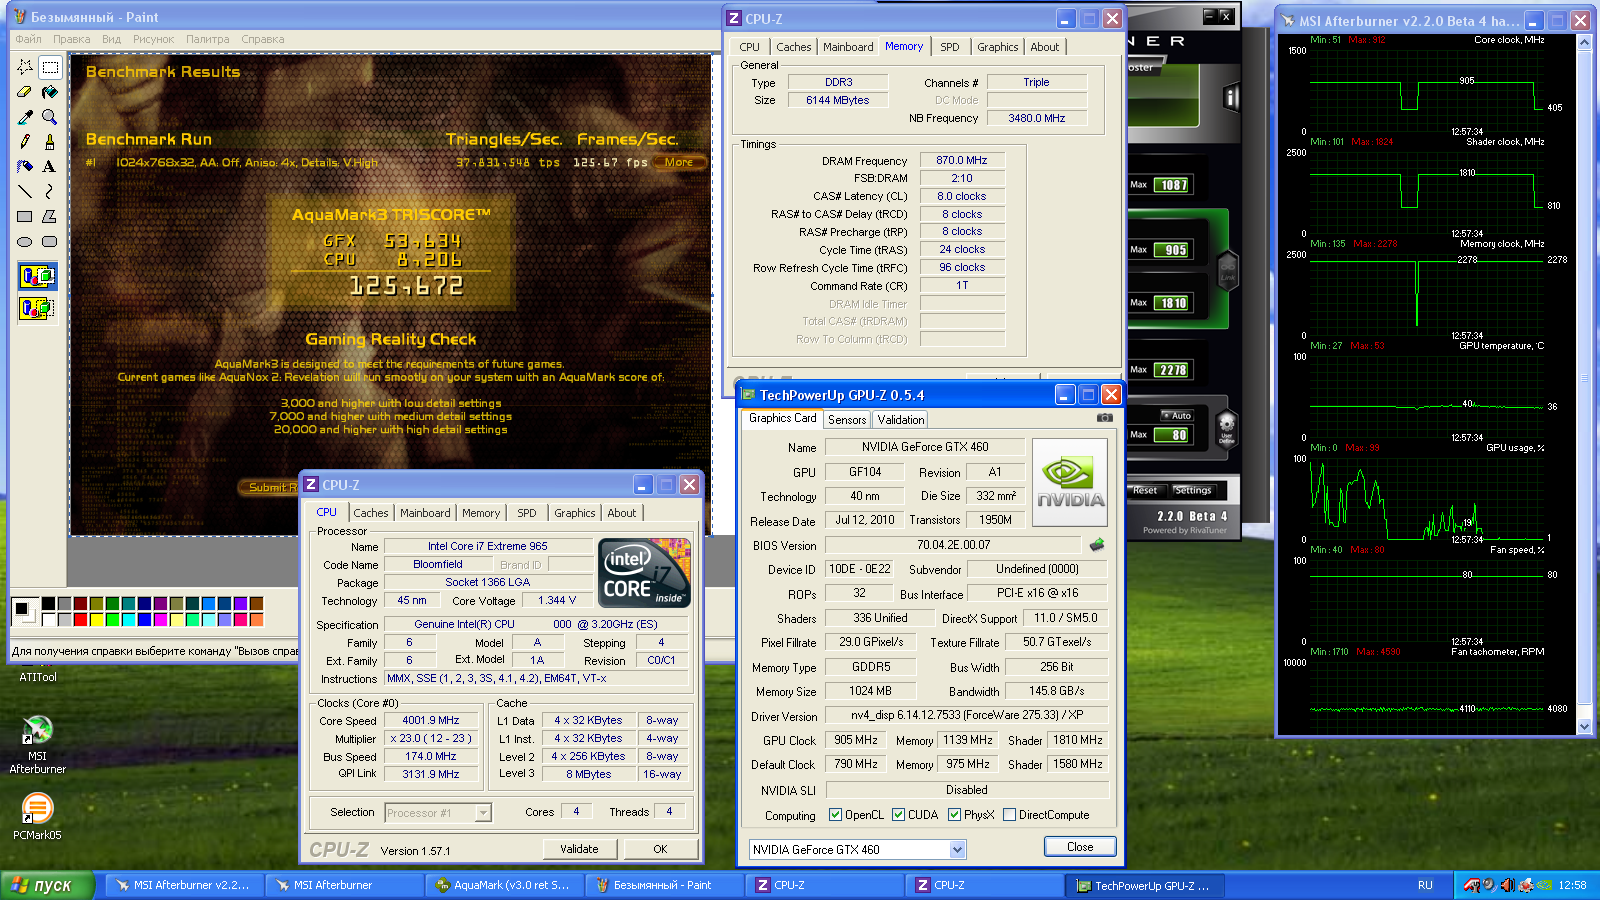This screenshot has width=1600, height=900.
Task: Toggle the DirectCompute checkbox in GPU-Z
Action: (1009, 815)
